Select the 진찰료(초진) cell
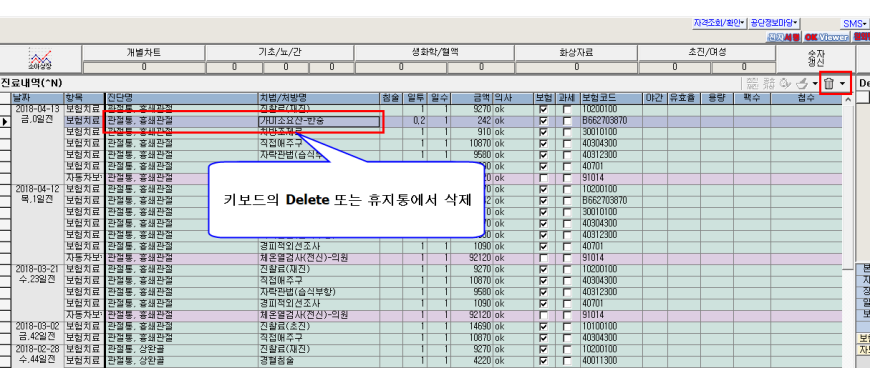Screen dimensions: 870x368 click(x=319, y=327)
